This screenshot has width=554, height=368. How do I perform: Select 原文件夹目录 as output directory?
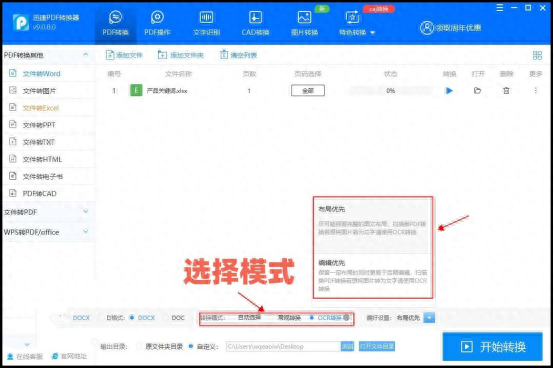159,346
